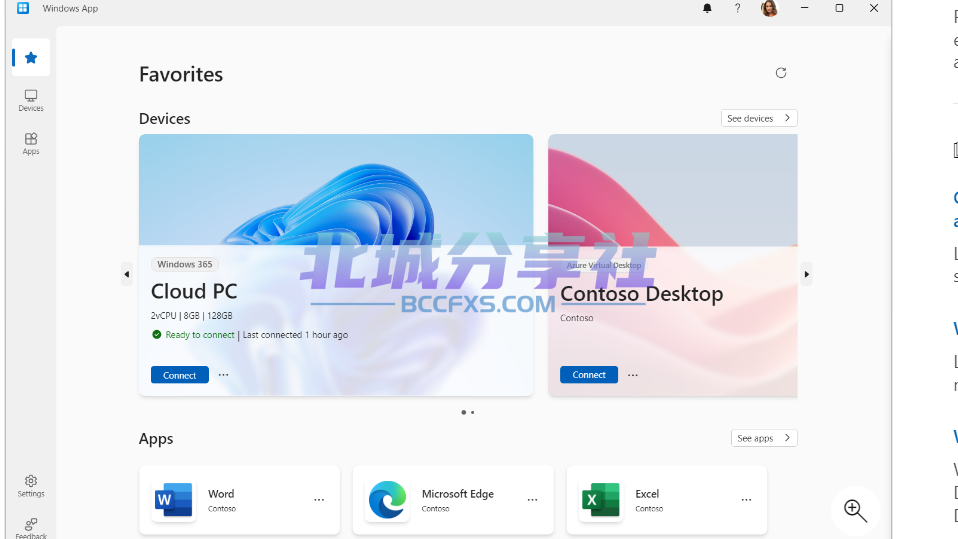Click the Windows 365 badge
The width and height of the screenshot is (958, 539).
tap(185, 265)
